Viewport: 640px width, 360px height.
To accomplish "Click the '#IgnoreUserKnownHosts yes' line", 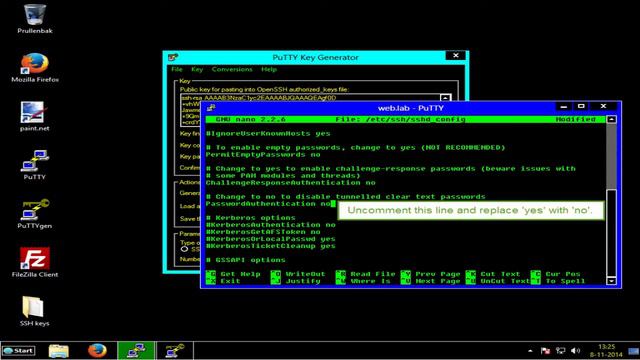I will [x=268, y=133].
